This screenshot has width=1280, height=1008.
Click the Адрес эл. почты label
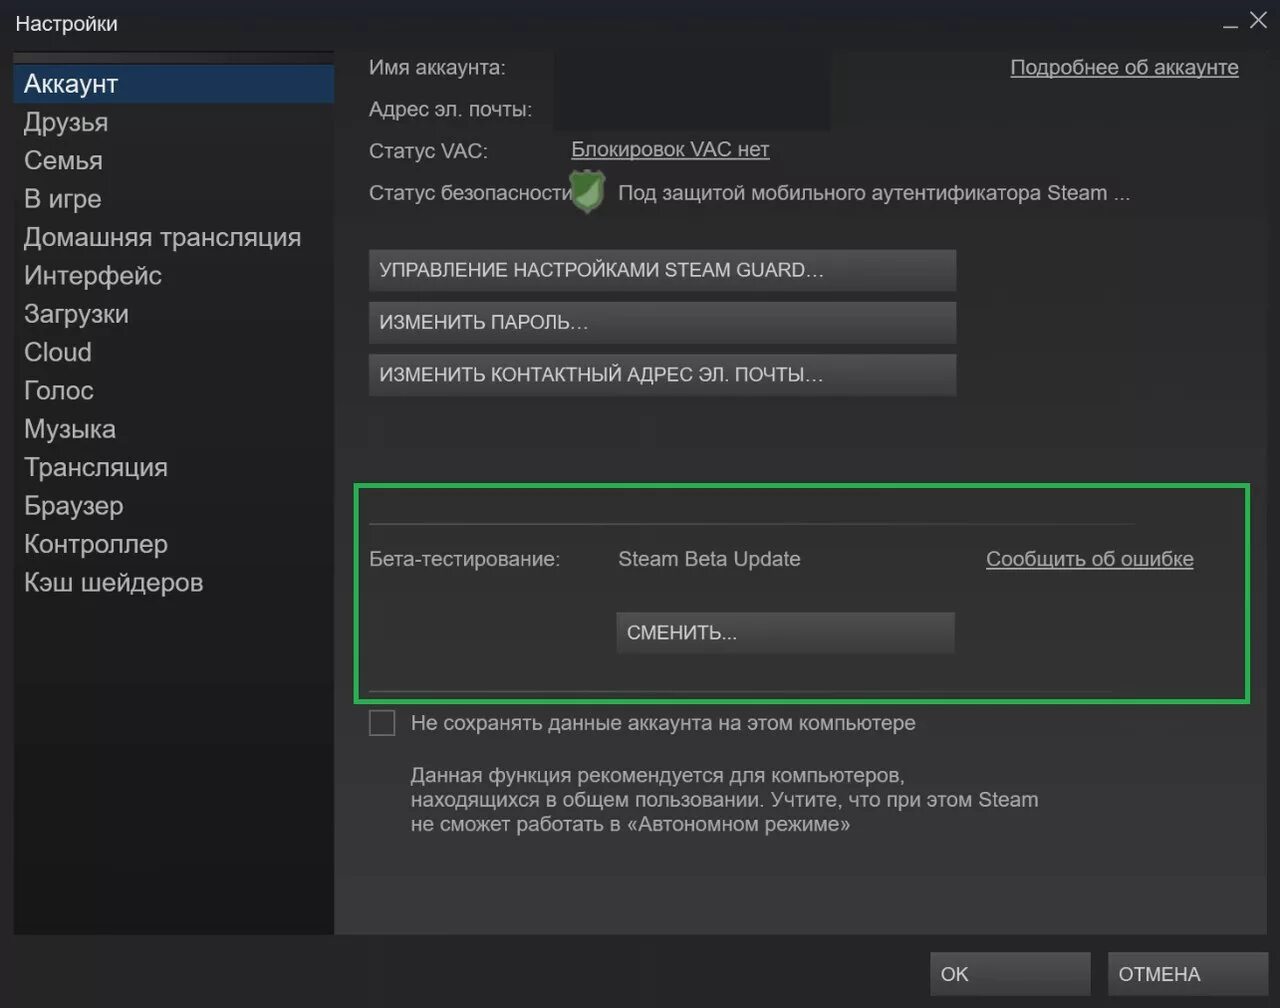point(450,109)
